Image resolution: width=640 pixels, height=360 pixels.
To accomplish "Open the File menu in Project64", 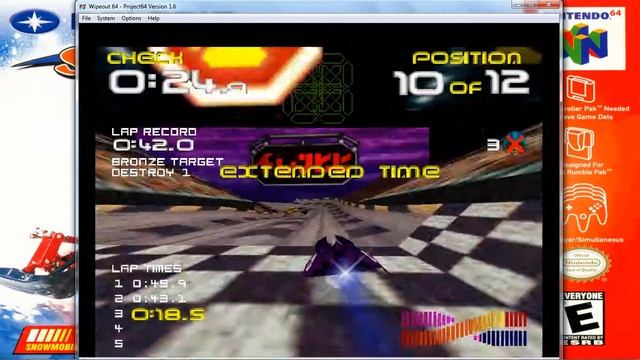I will point(86,18).
